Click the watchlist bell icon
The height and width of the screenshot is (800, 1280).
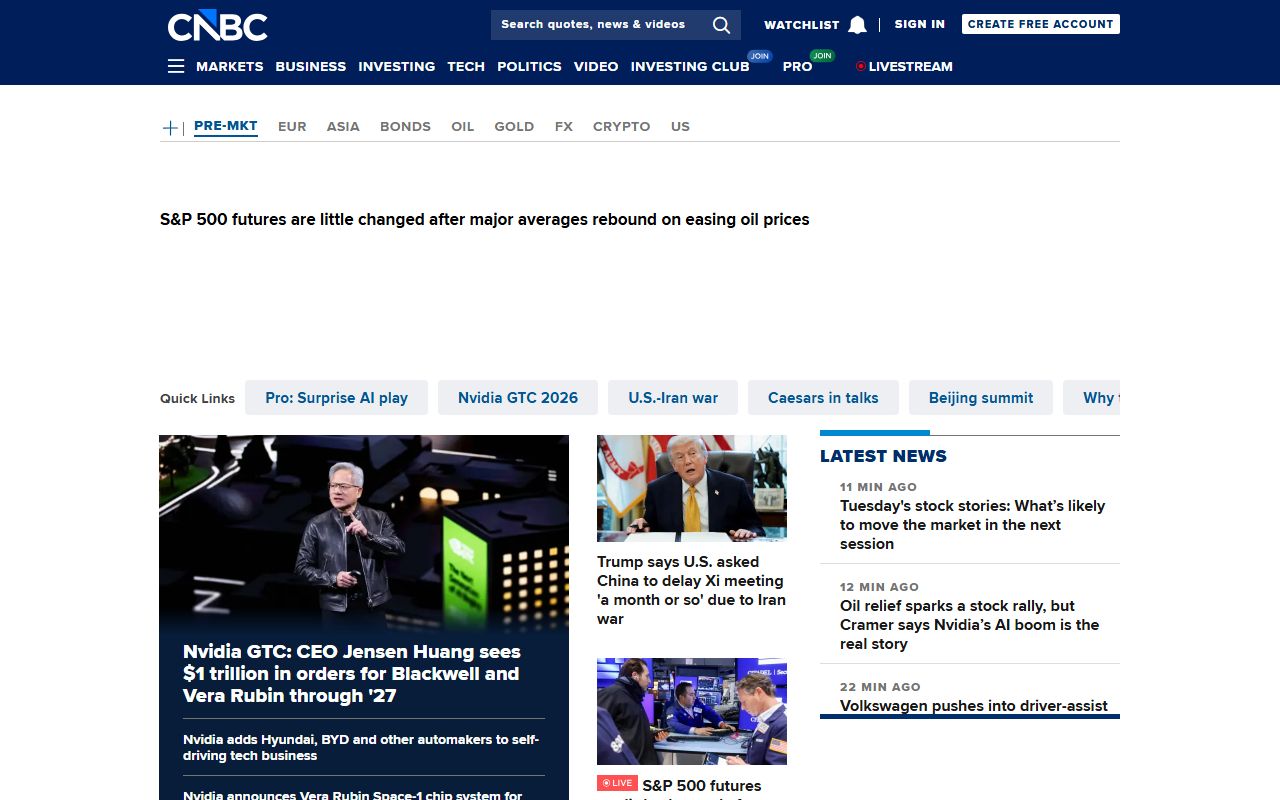pos(857,25)
